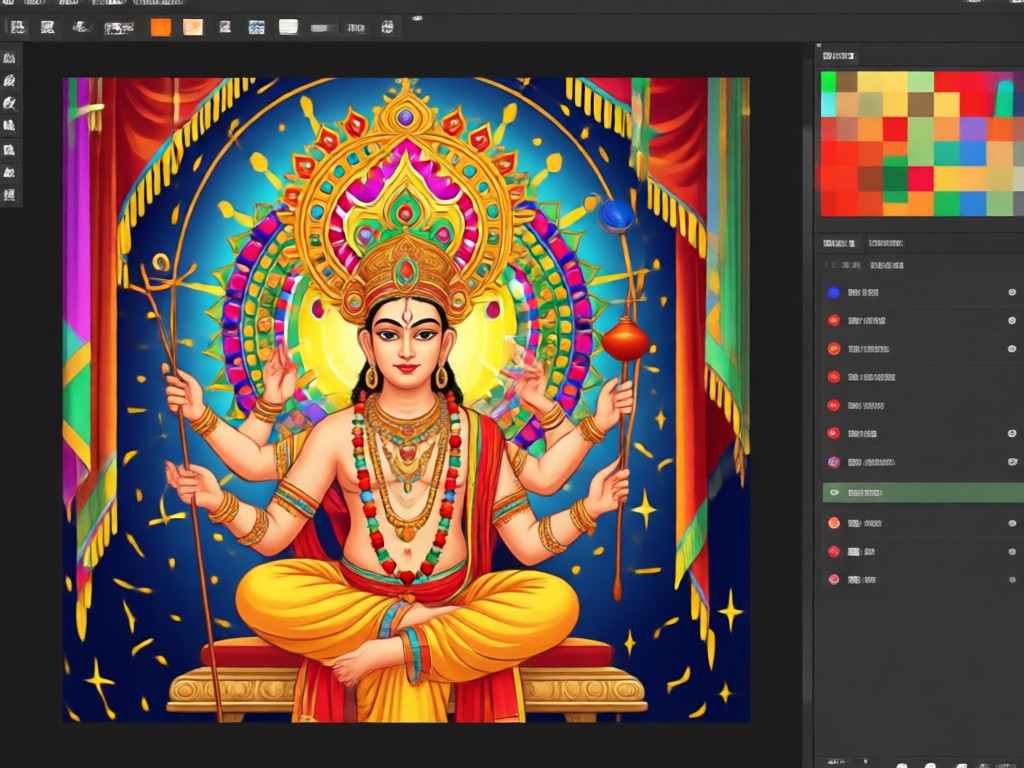Screen dimensions: 1024x768
Task: Switch to the first tab of the layers panel
Action: [839, 243]
